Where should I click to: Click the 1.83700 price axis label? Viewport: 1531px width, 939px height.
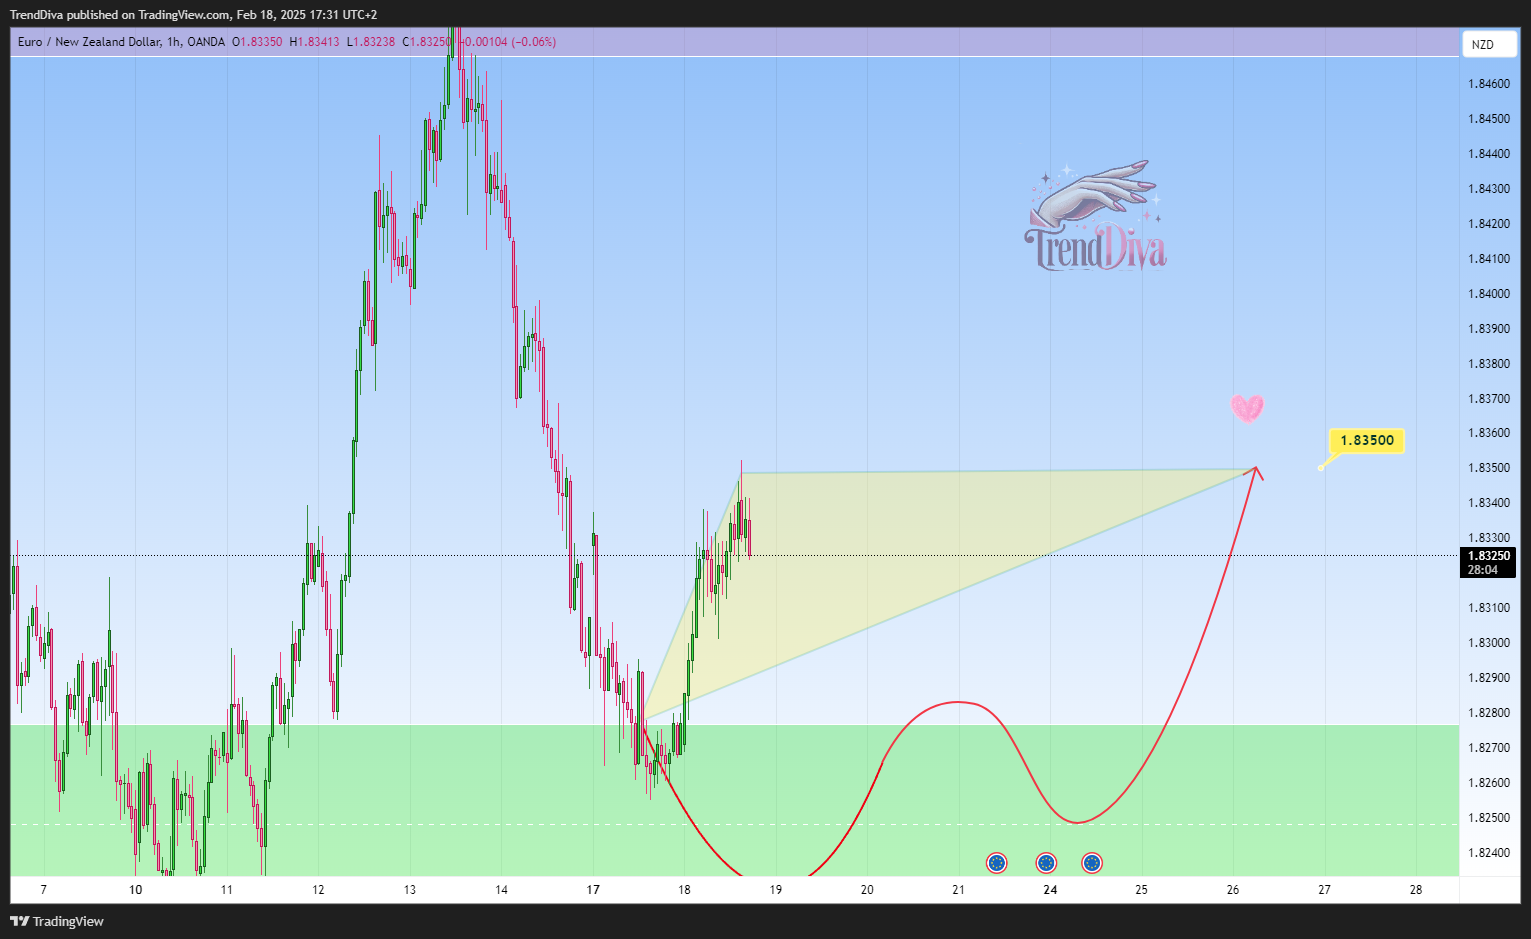(1489, 399)
